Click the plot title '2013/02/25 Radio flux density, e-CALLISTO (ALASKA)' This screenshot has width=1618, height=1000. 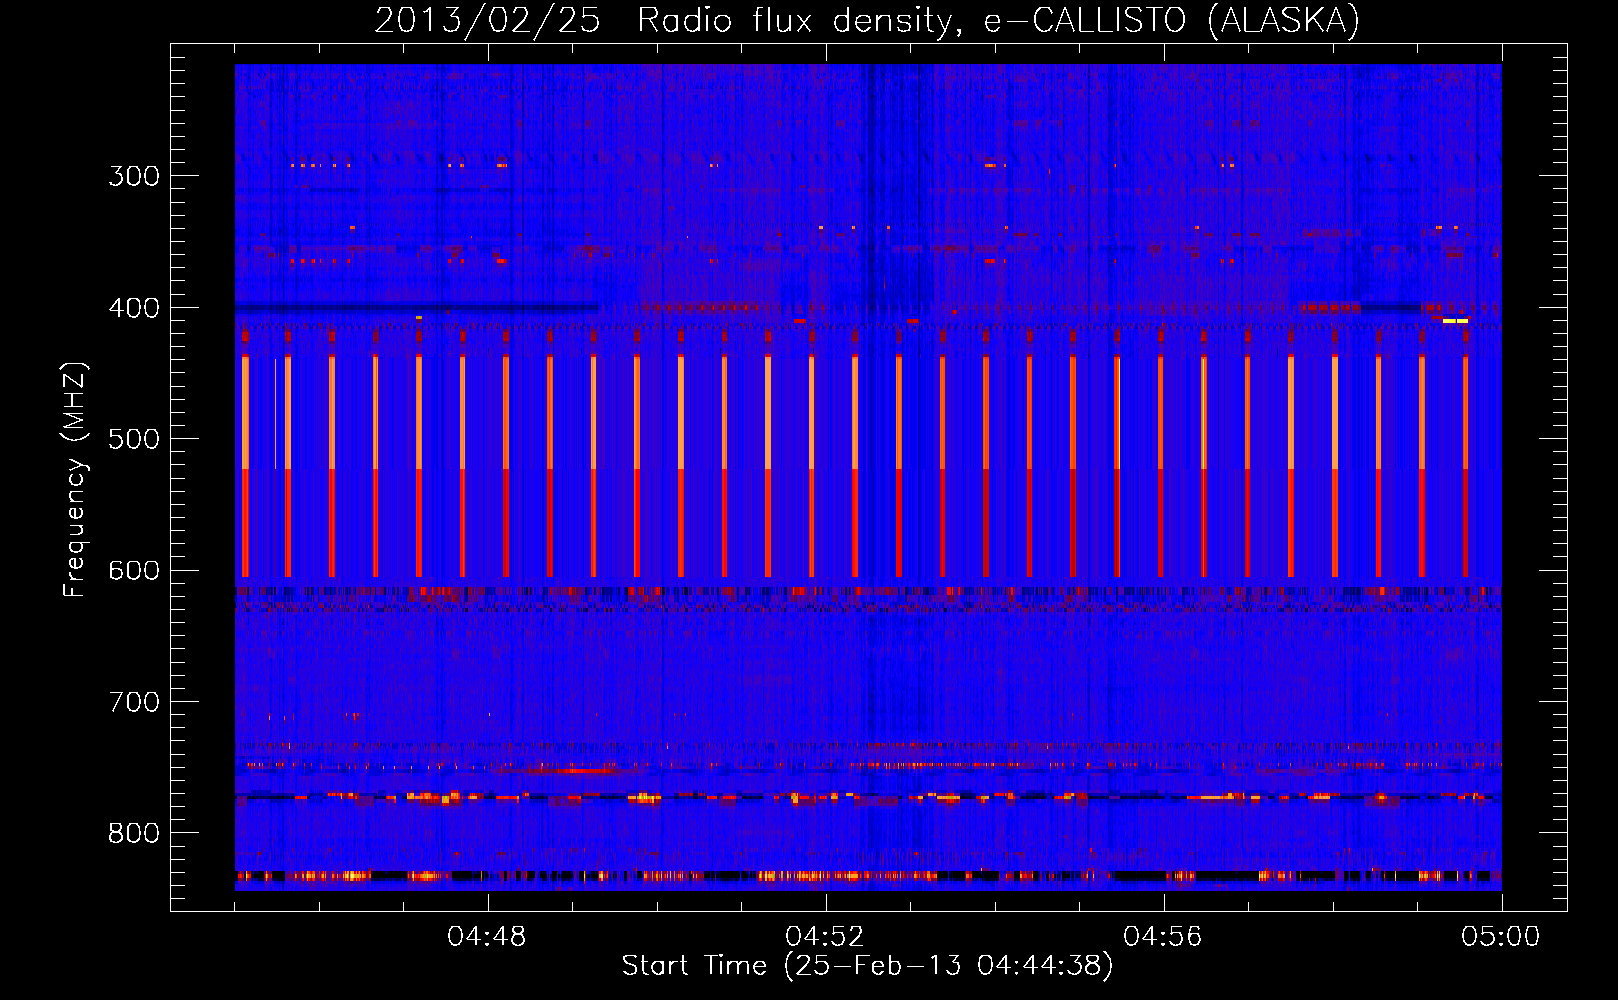coord(867,20)
